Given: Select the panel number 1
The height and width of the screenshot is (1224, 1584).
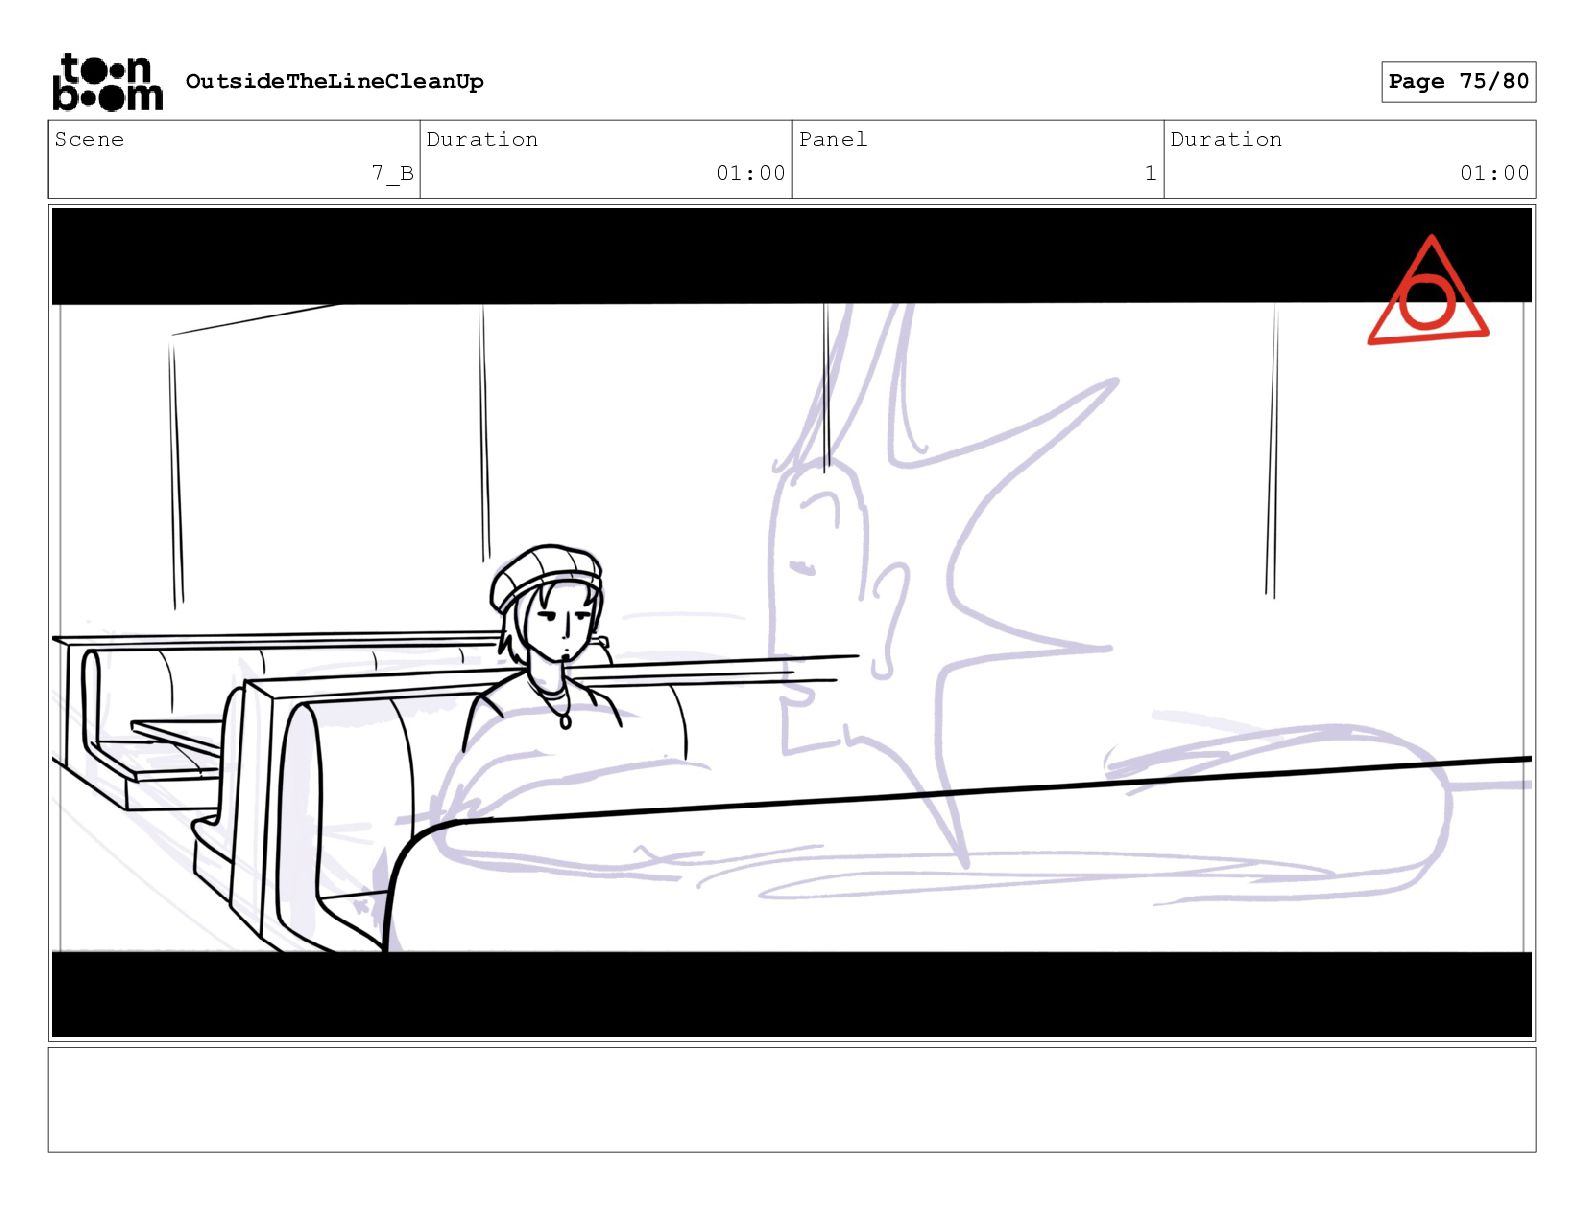Looking at the screenshot, I should pos(1150,174).
